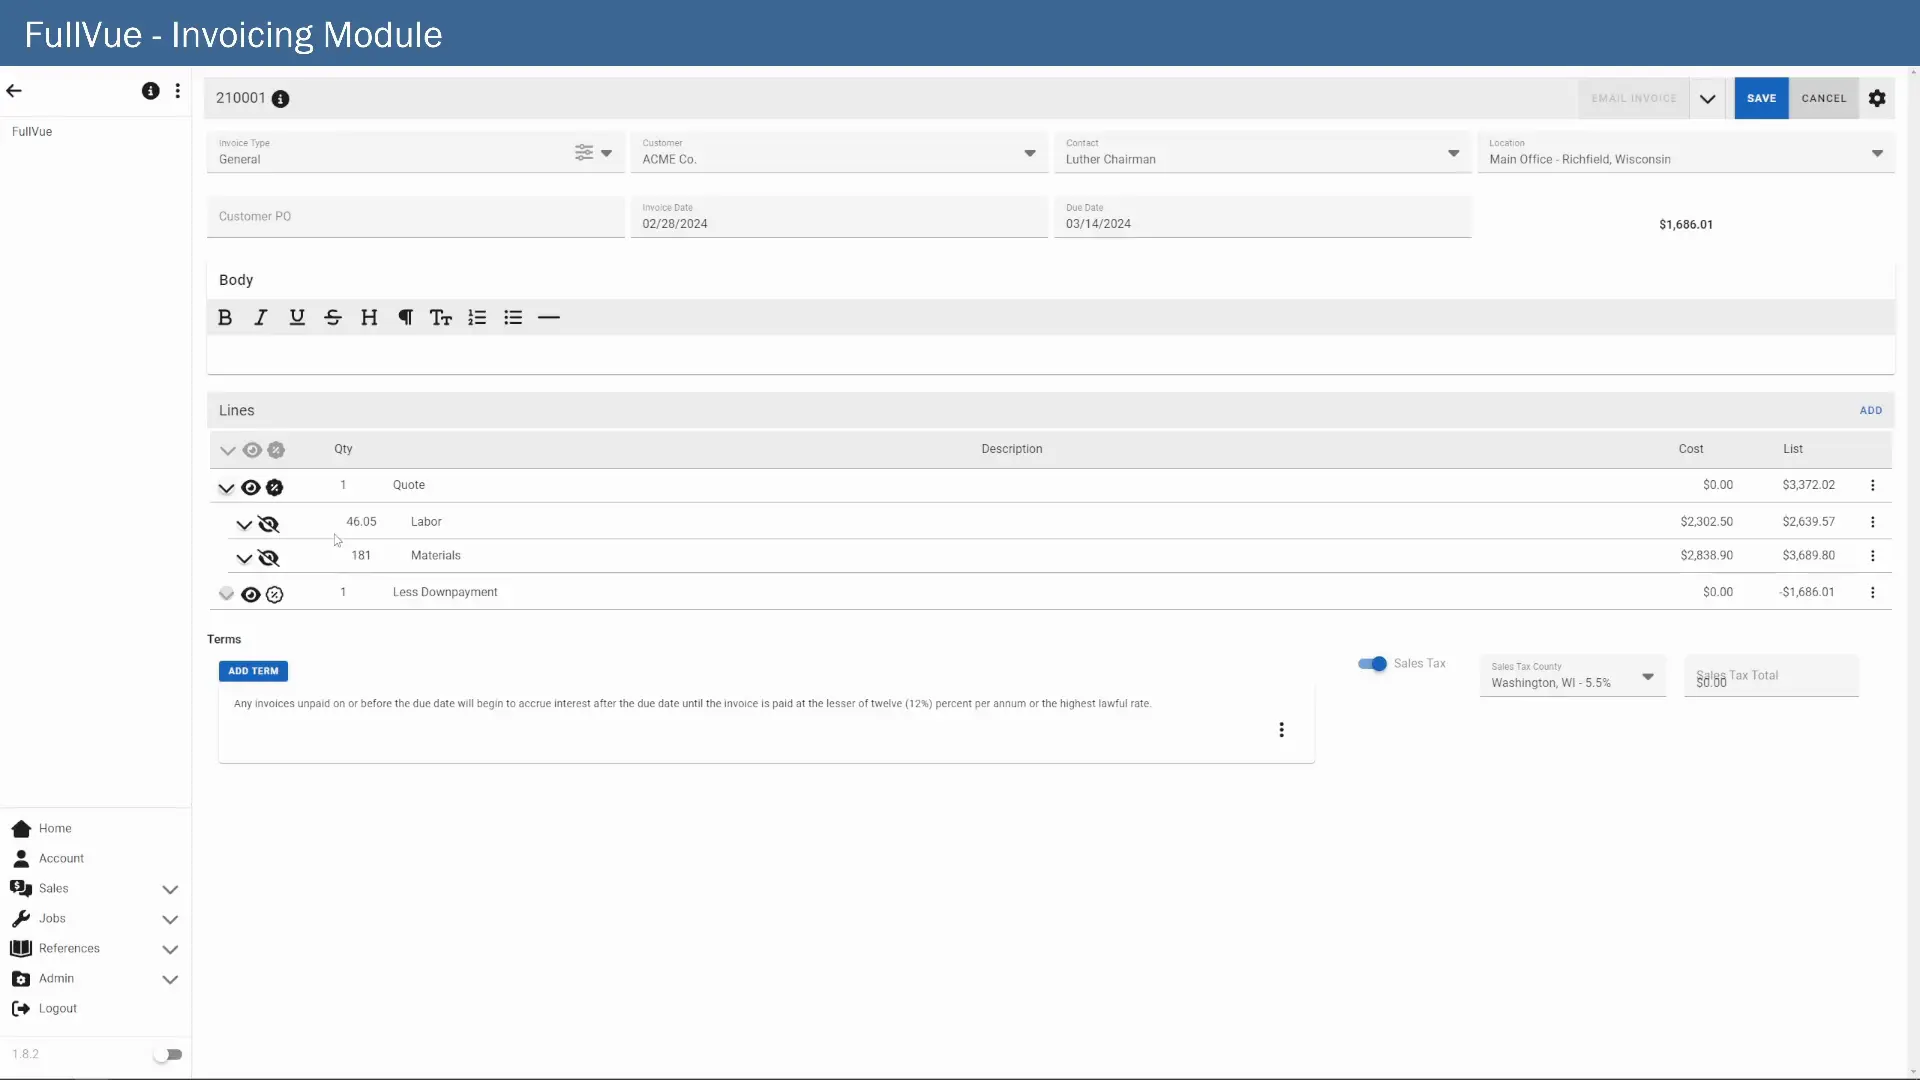Click the Due Date field
Viewport: 1920px width, 1080px height.
pos(1263,217)
